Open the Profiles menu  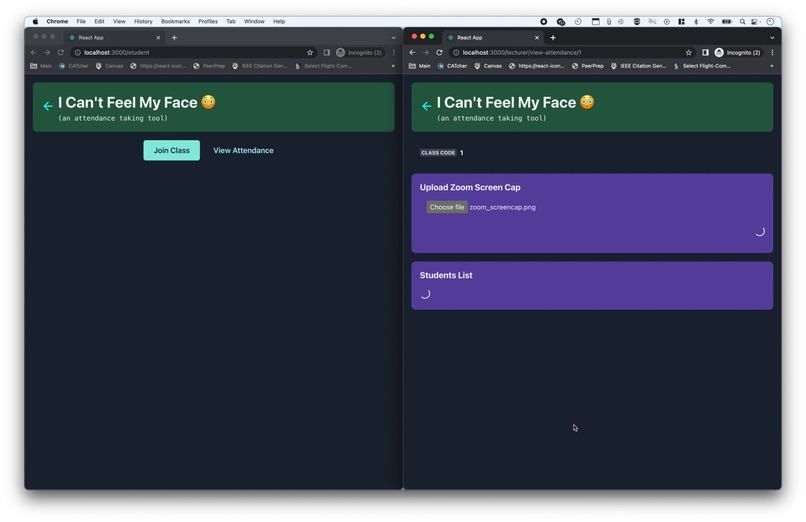[208, 22]
